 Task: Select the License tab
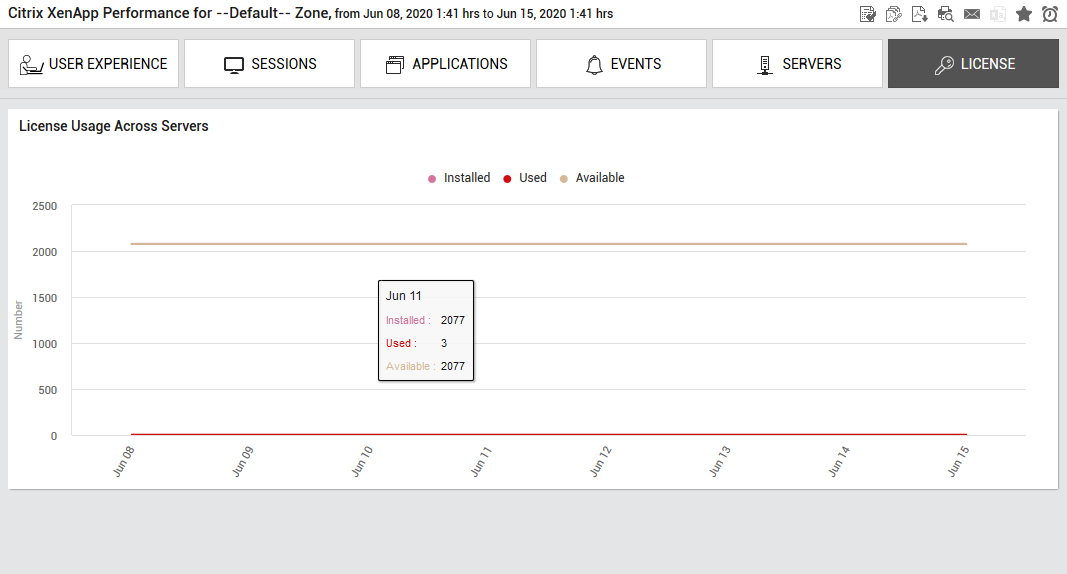point(973,63)
